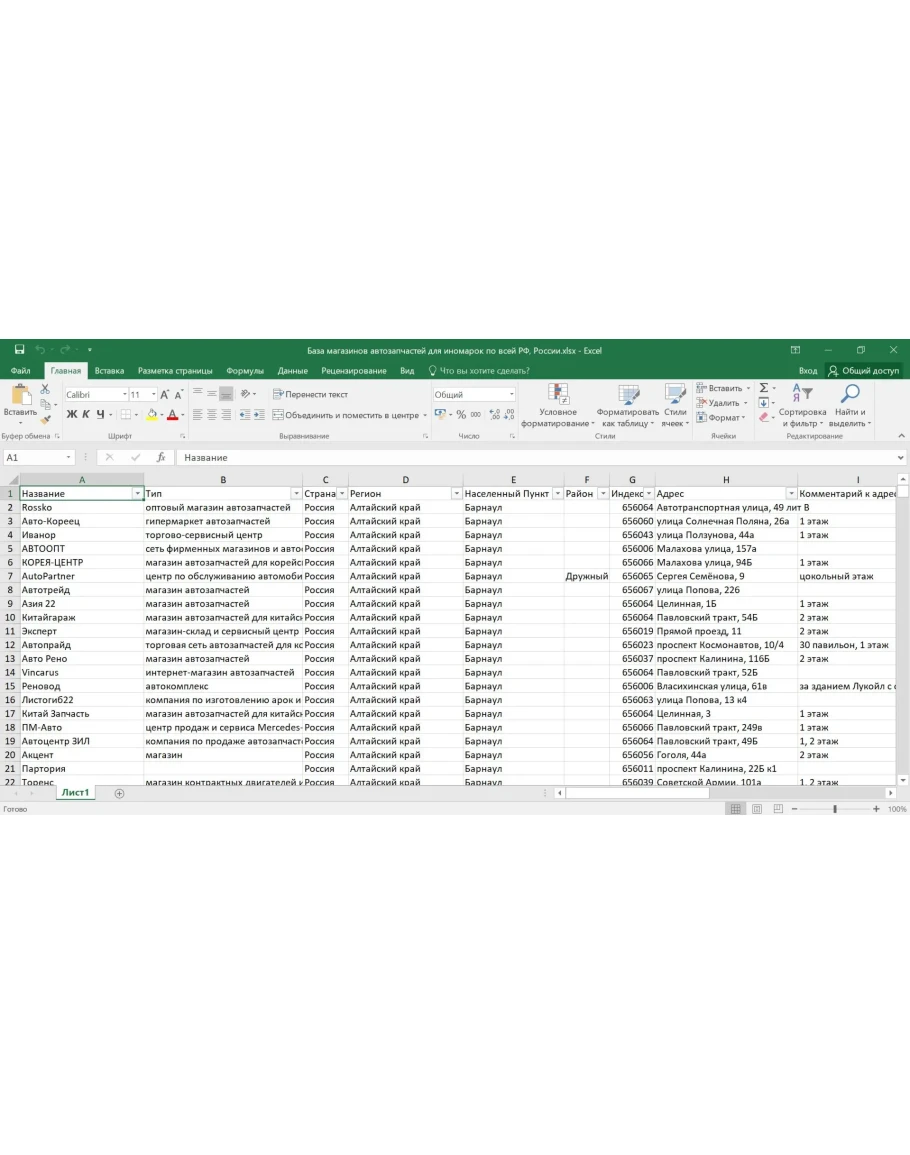
Task: Open filter dropdown for Название column
Action: pos(137,494)
